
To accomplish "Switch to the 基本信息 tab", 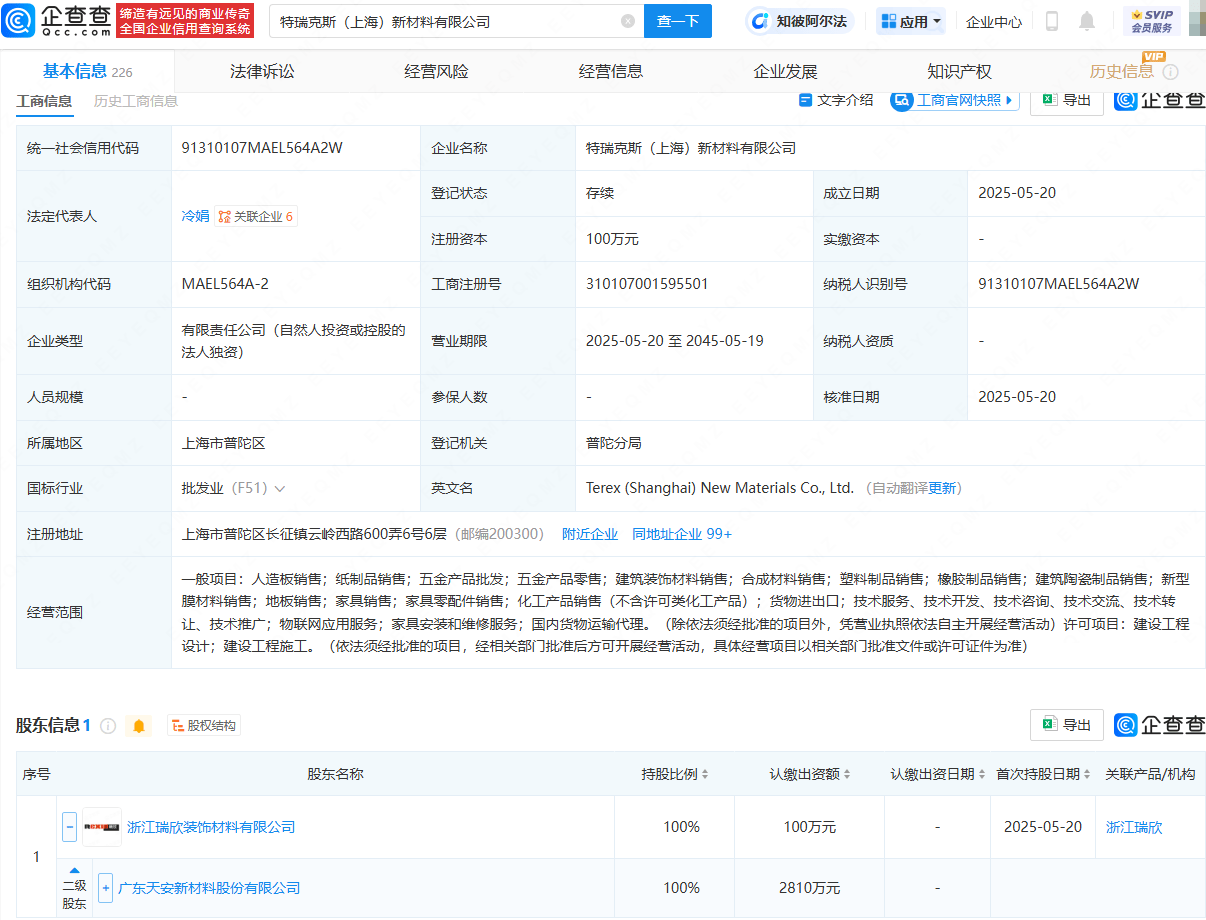I will [87, 71].
